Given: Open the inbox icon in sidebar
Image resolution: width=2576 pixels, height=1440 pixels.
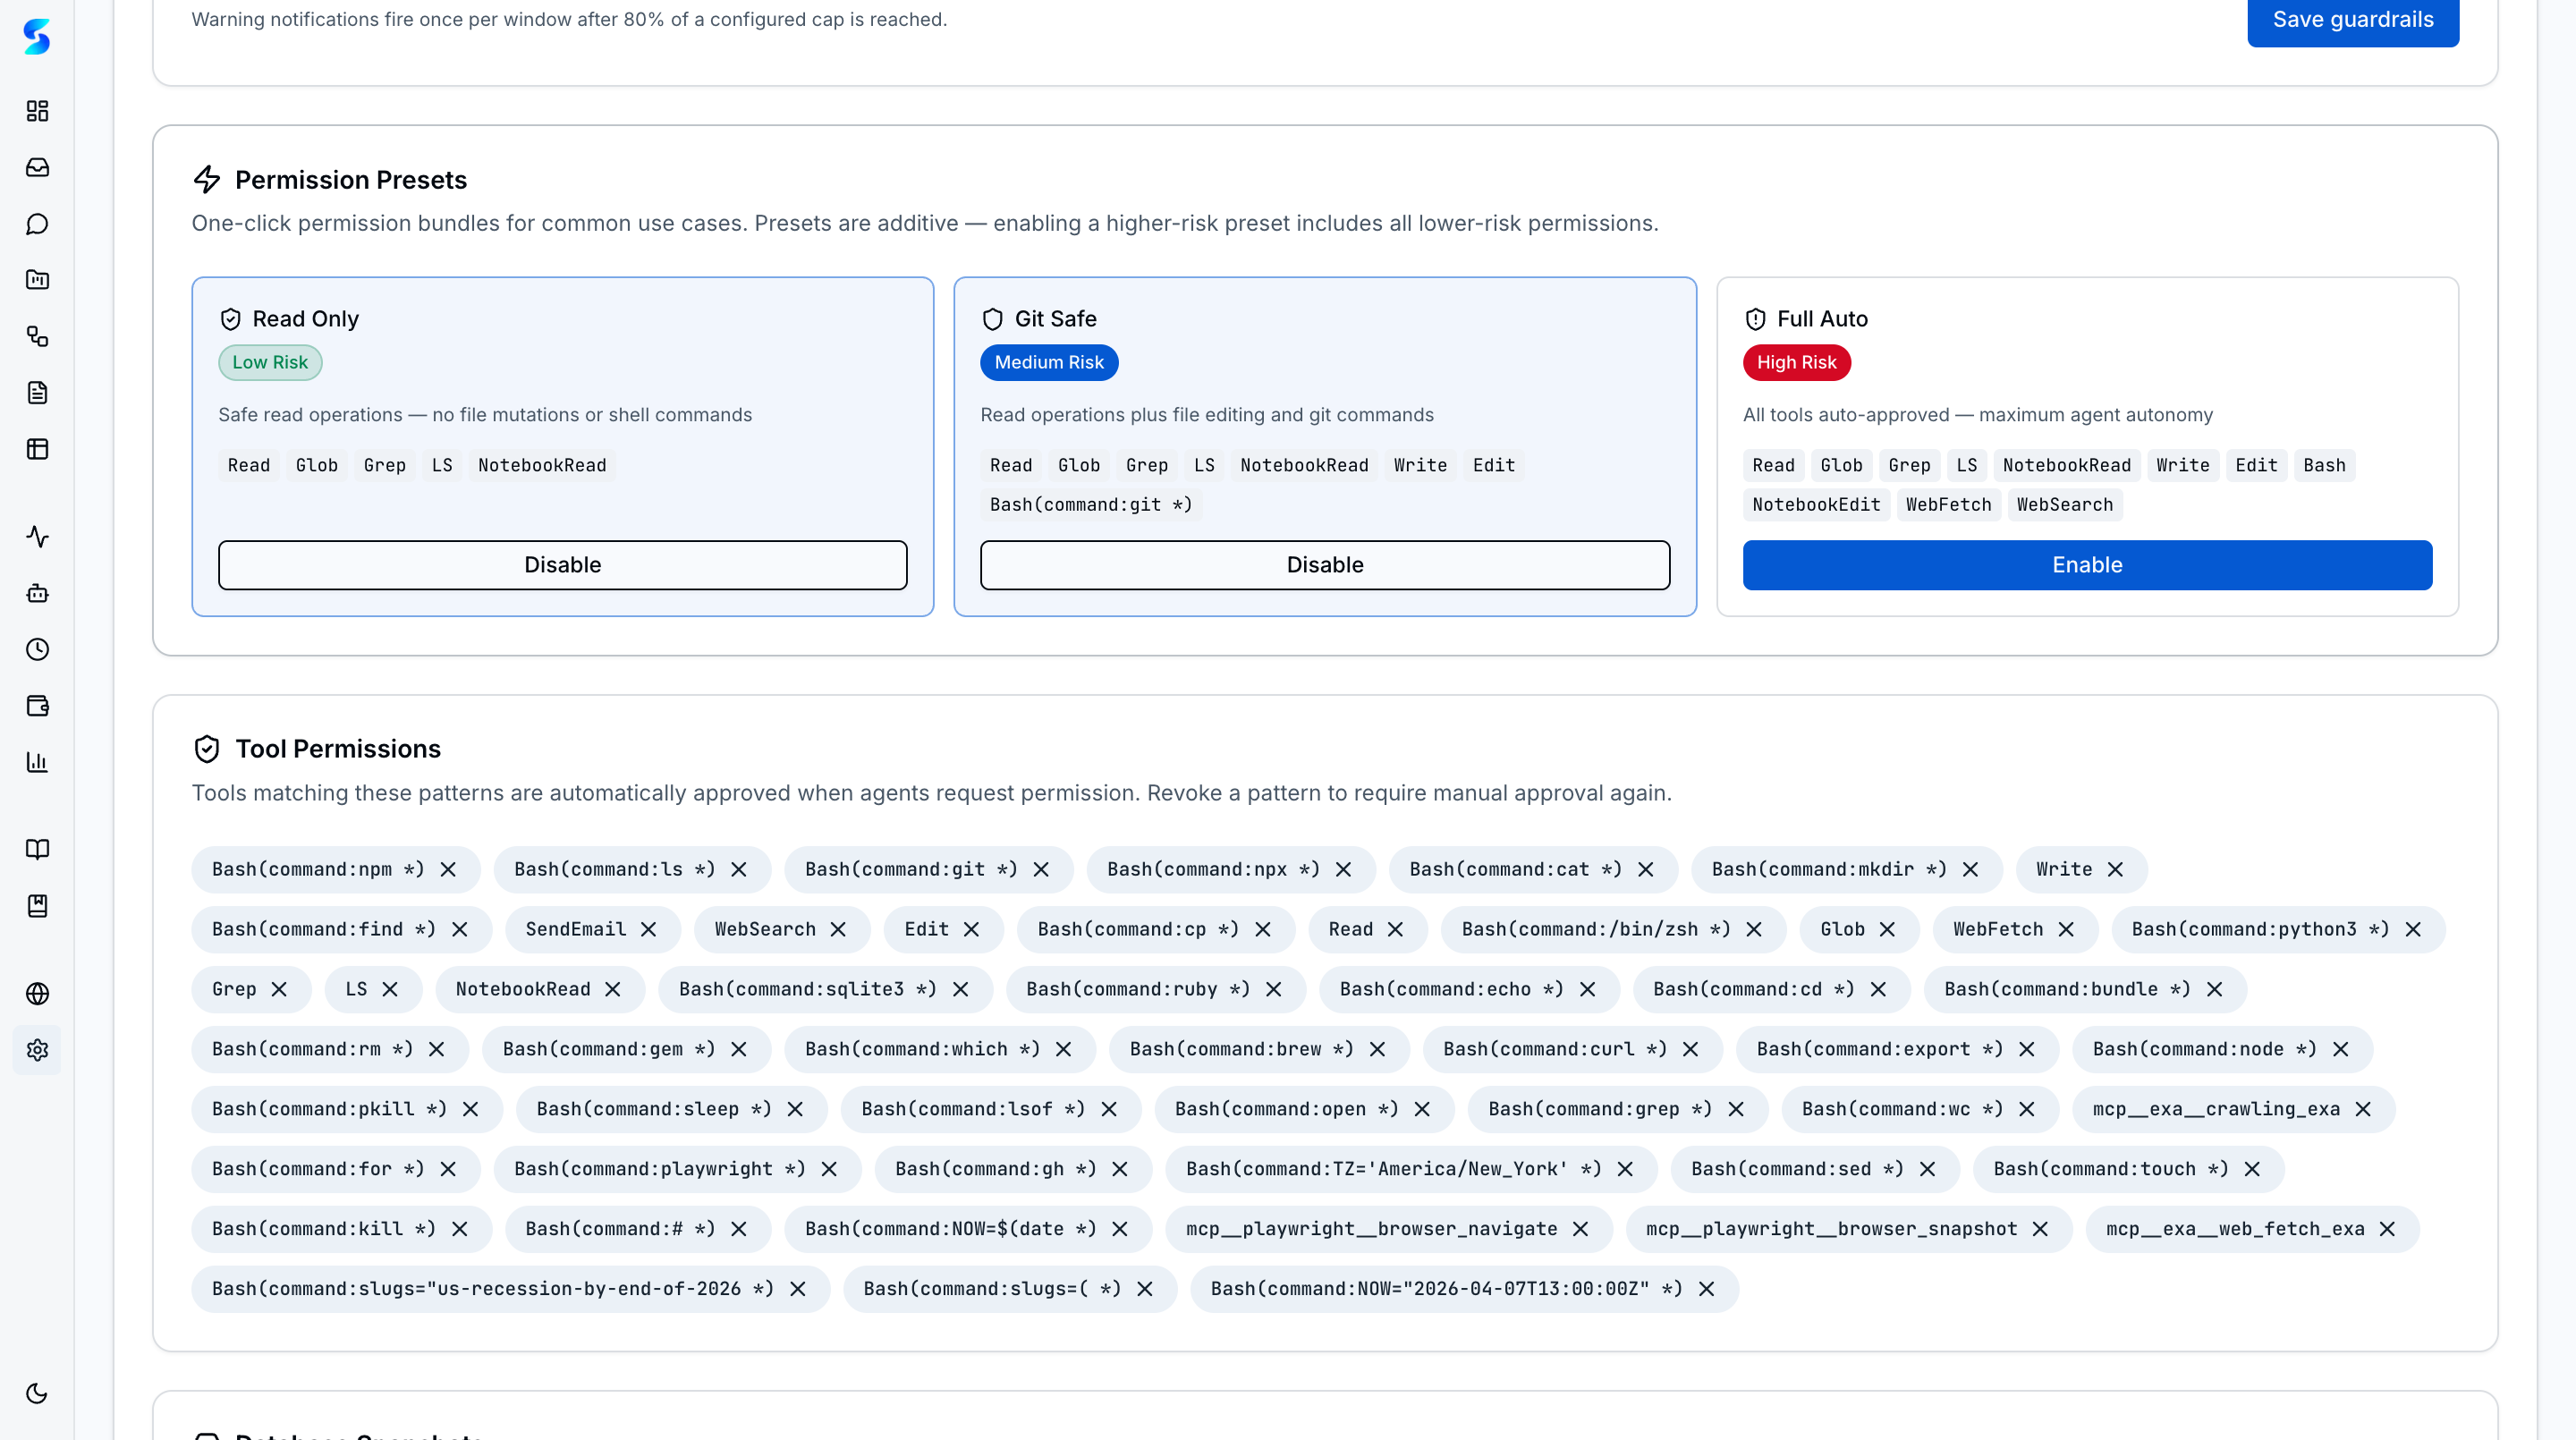Looking at the screenshot, I should [37, 167].
